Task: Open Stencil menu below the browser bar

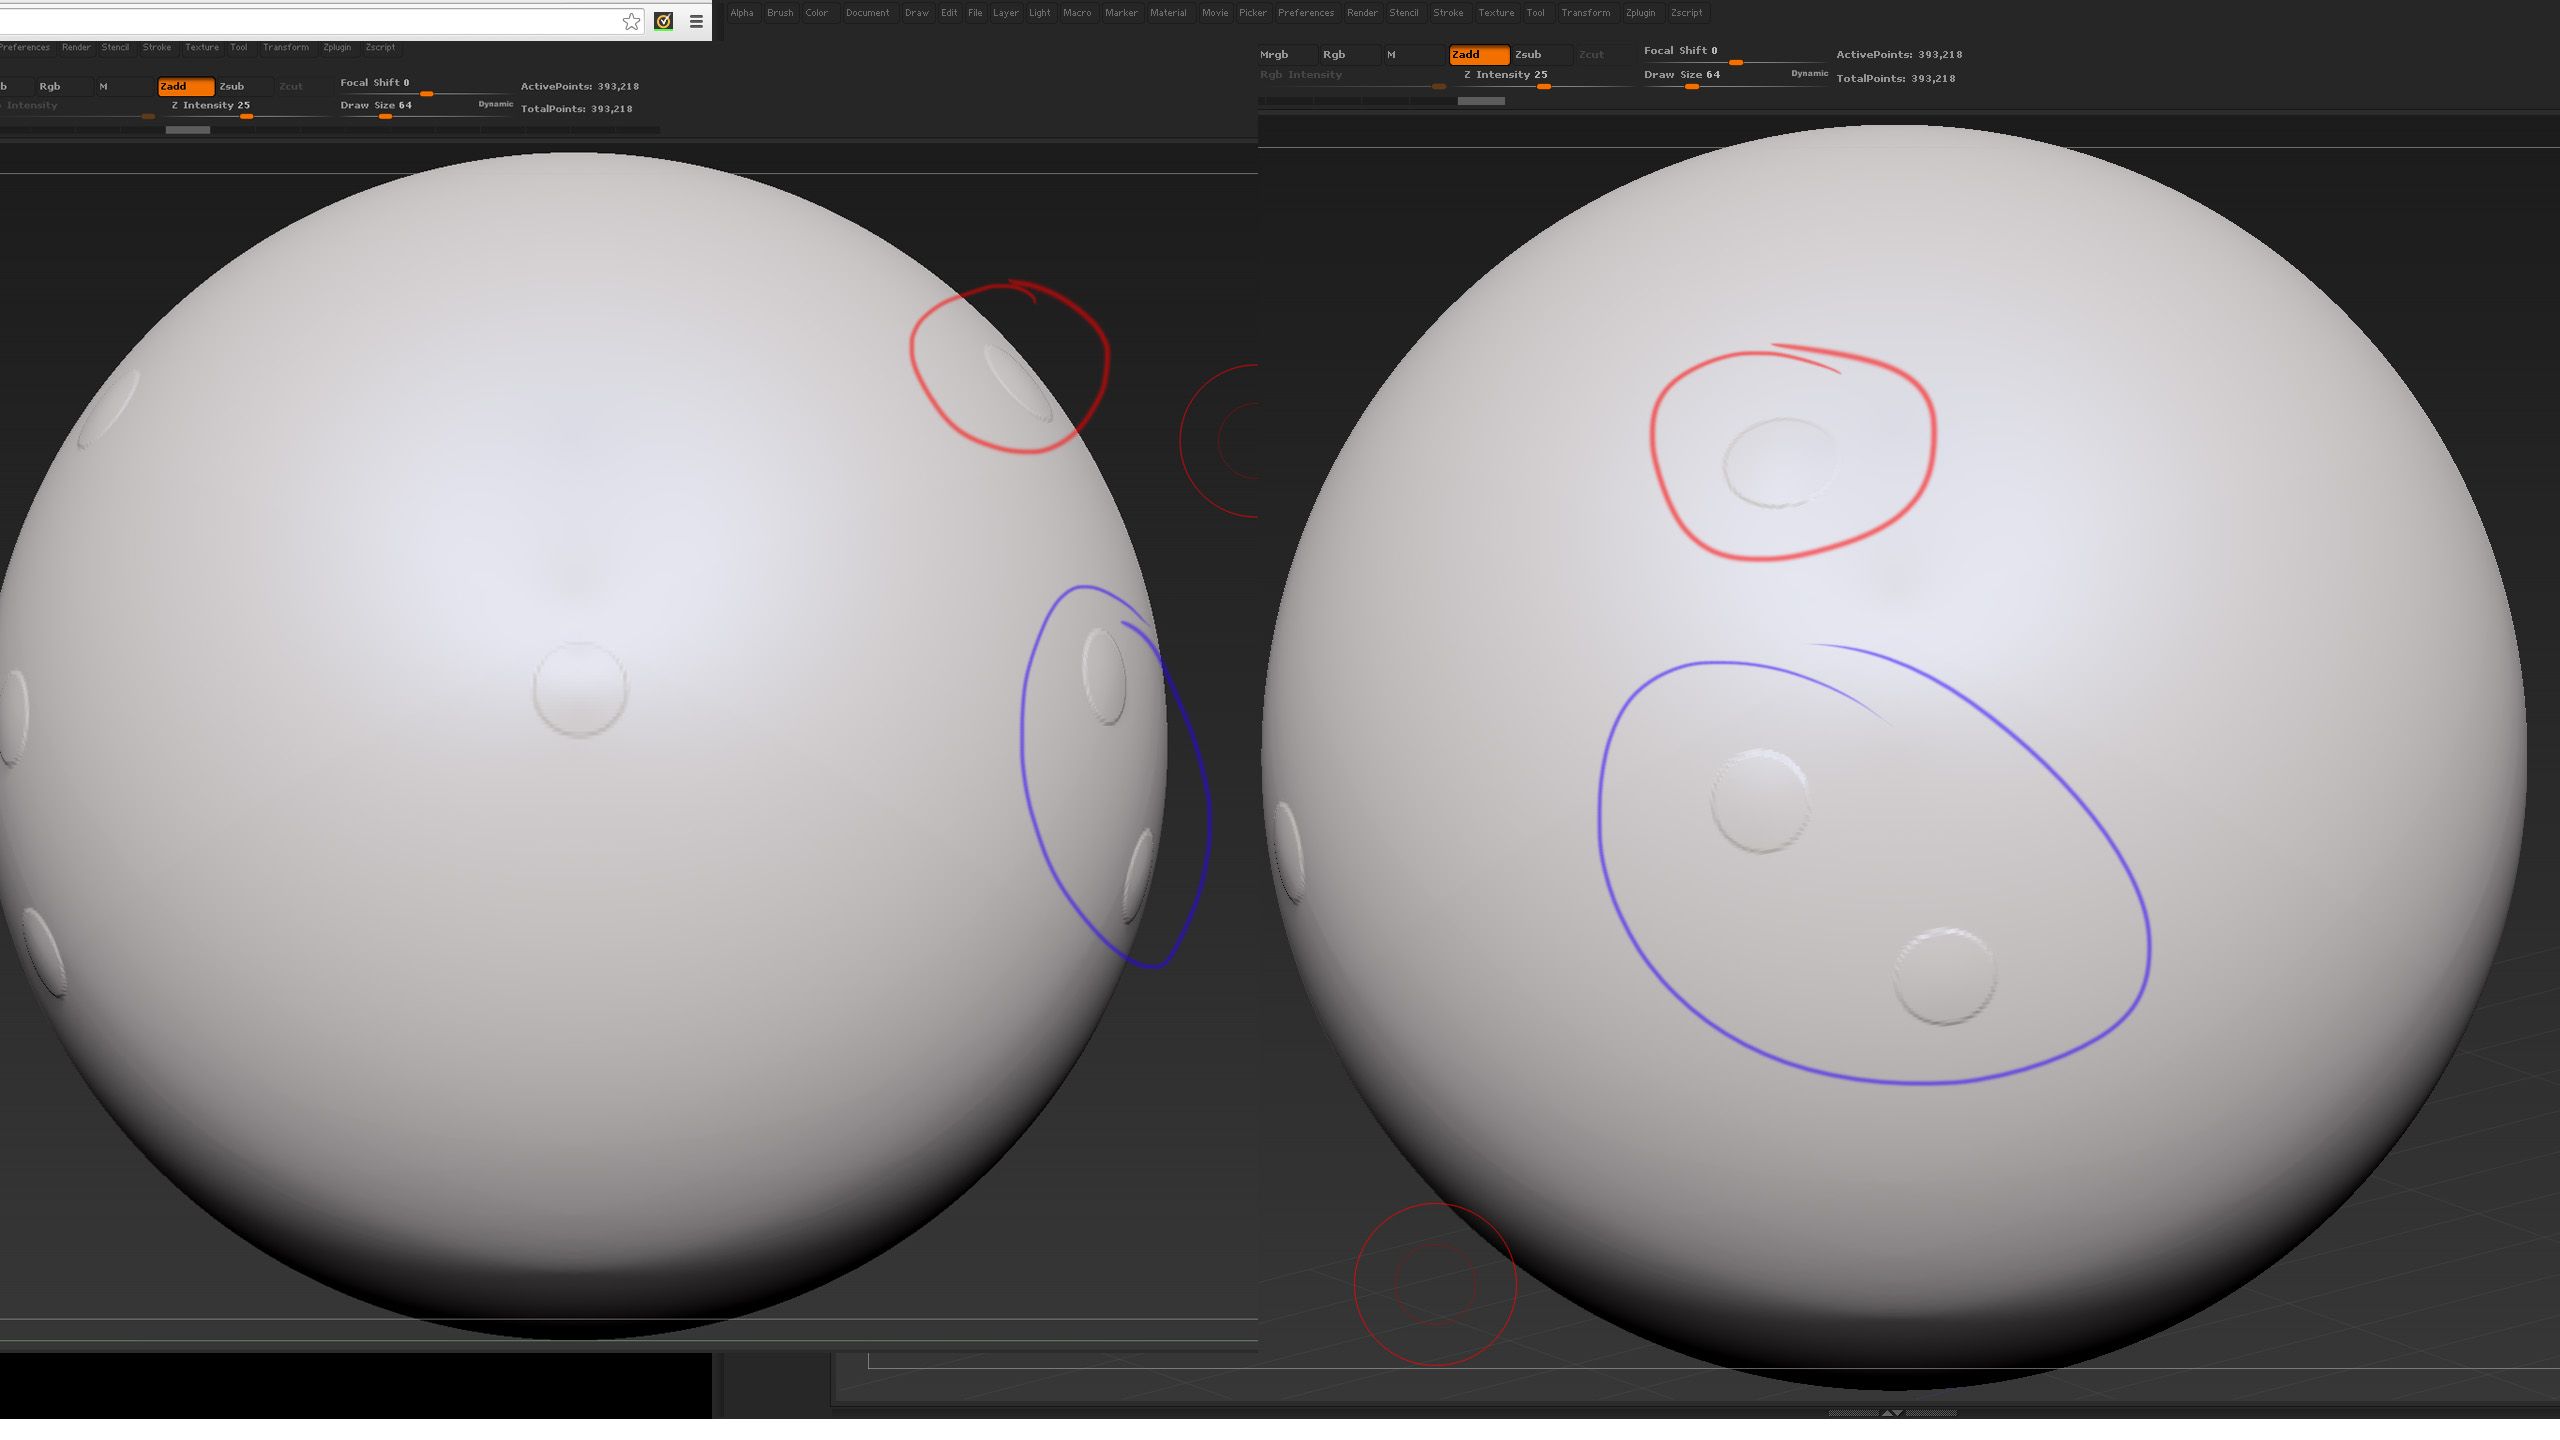Action: pyautogui.click(x=115, y=47)
